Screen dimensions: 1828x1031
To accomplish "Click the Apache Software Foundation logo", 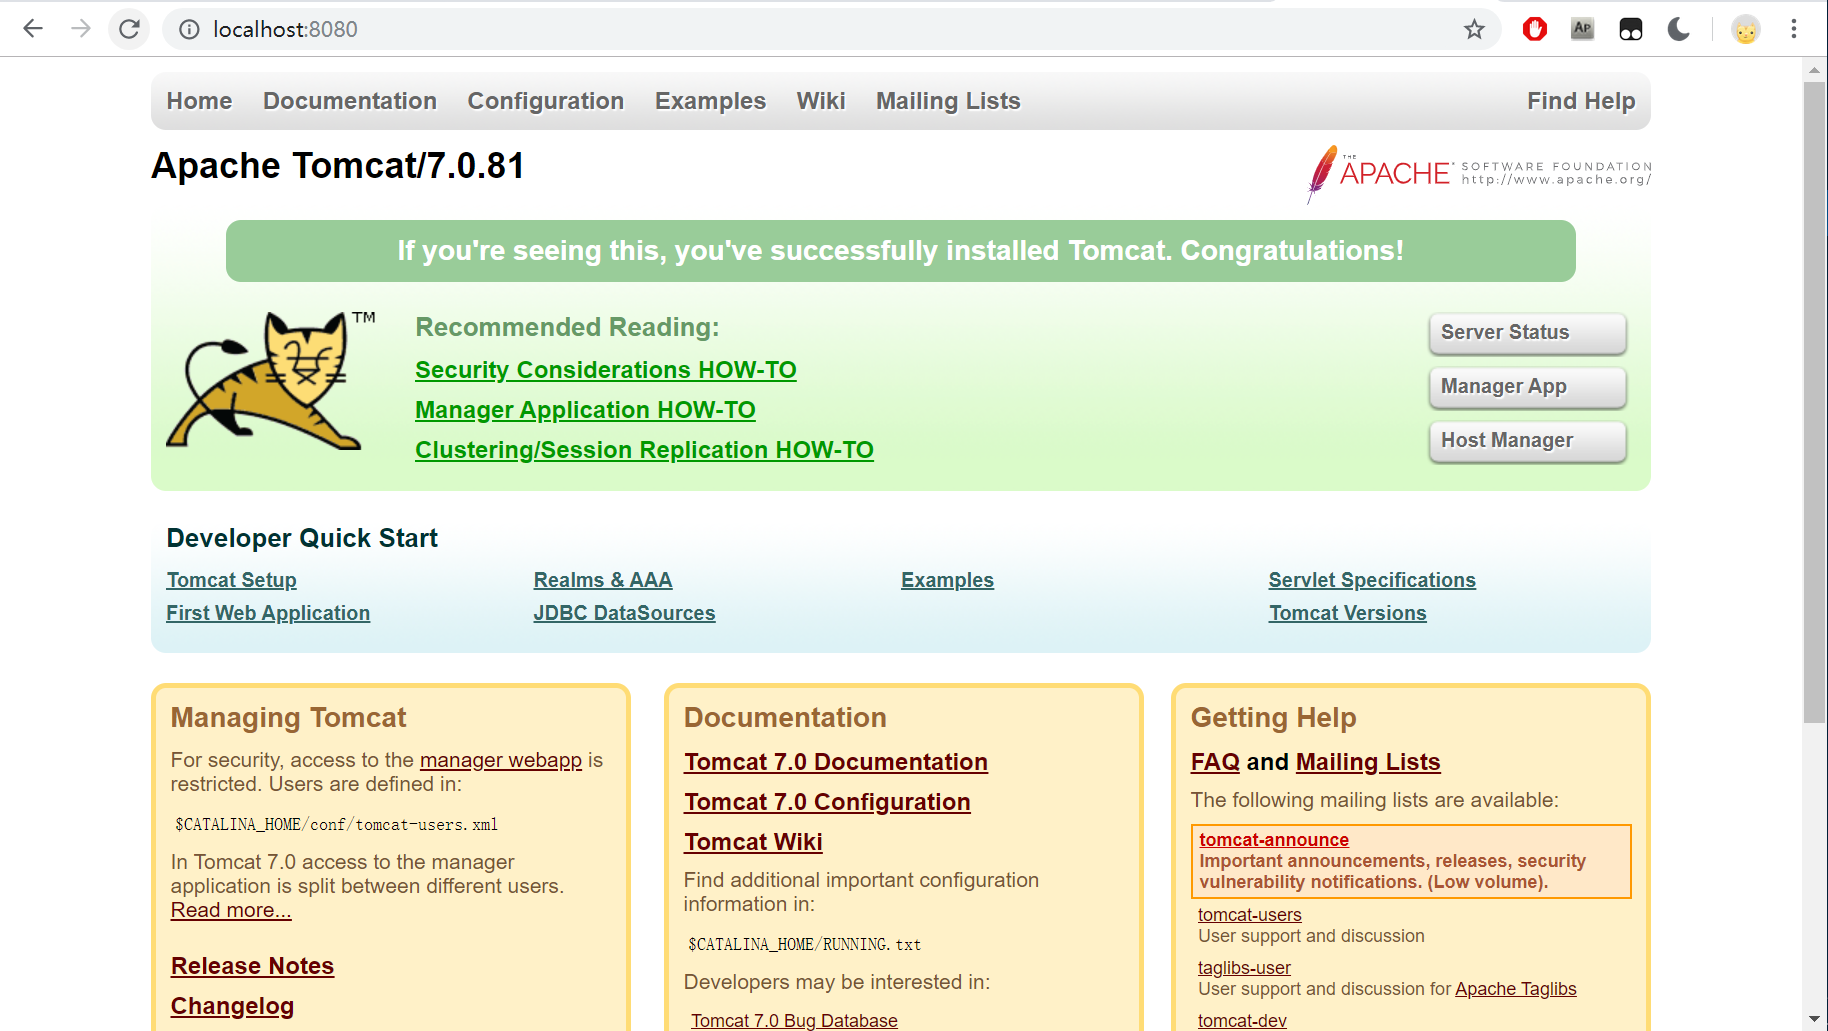I will pos(1478,173).
